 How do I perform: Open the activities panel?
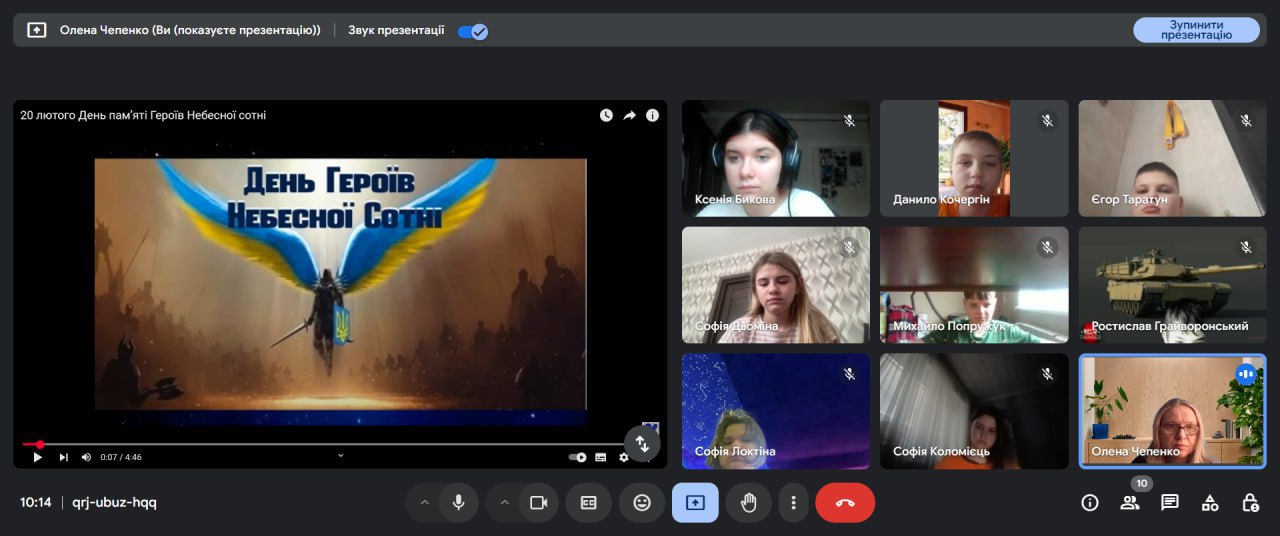click(x=1210, y=503)
